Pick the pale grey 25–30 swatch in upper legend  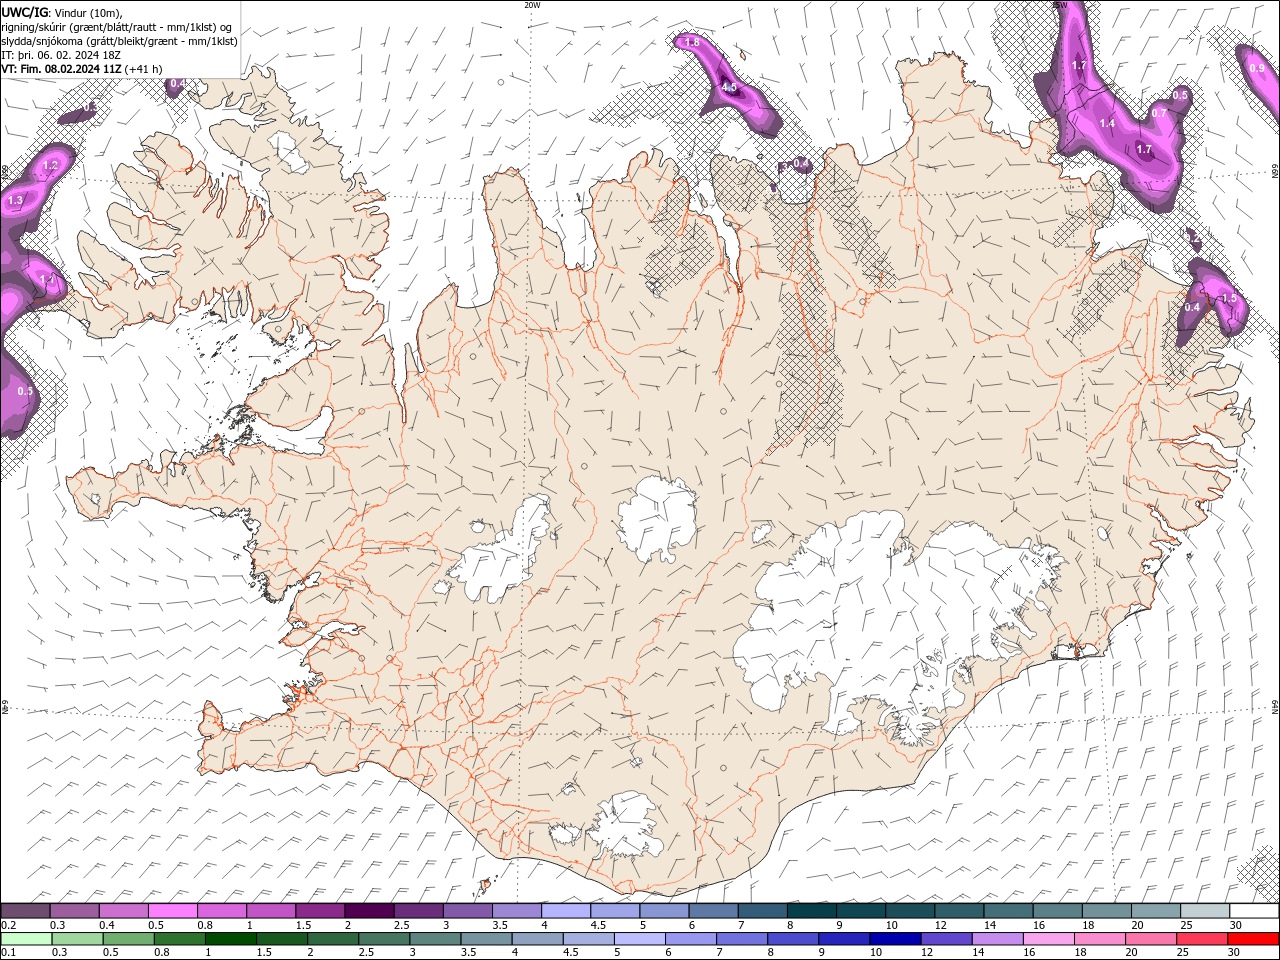pos(1206,911)
